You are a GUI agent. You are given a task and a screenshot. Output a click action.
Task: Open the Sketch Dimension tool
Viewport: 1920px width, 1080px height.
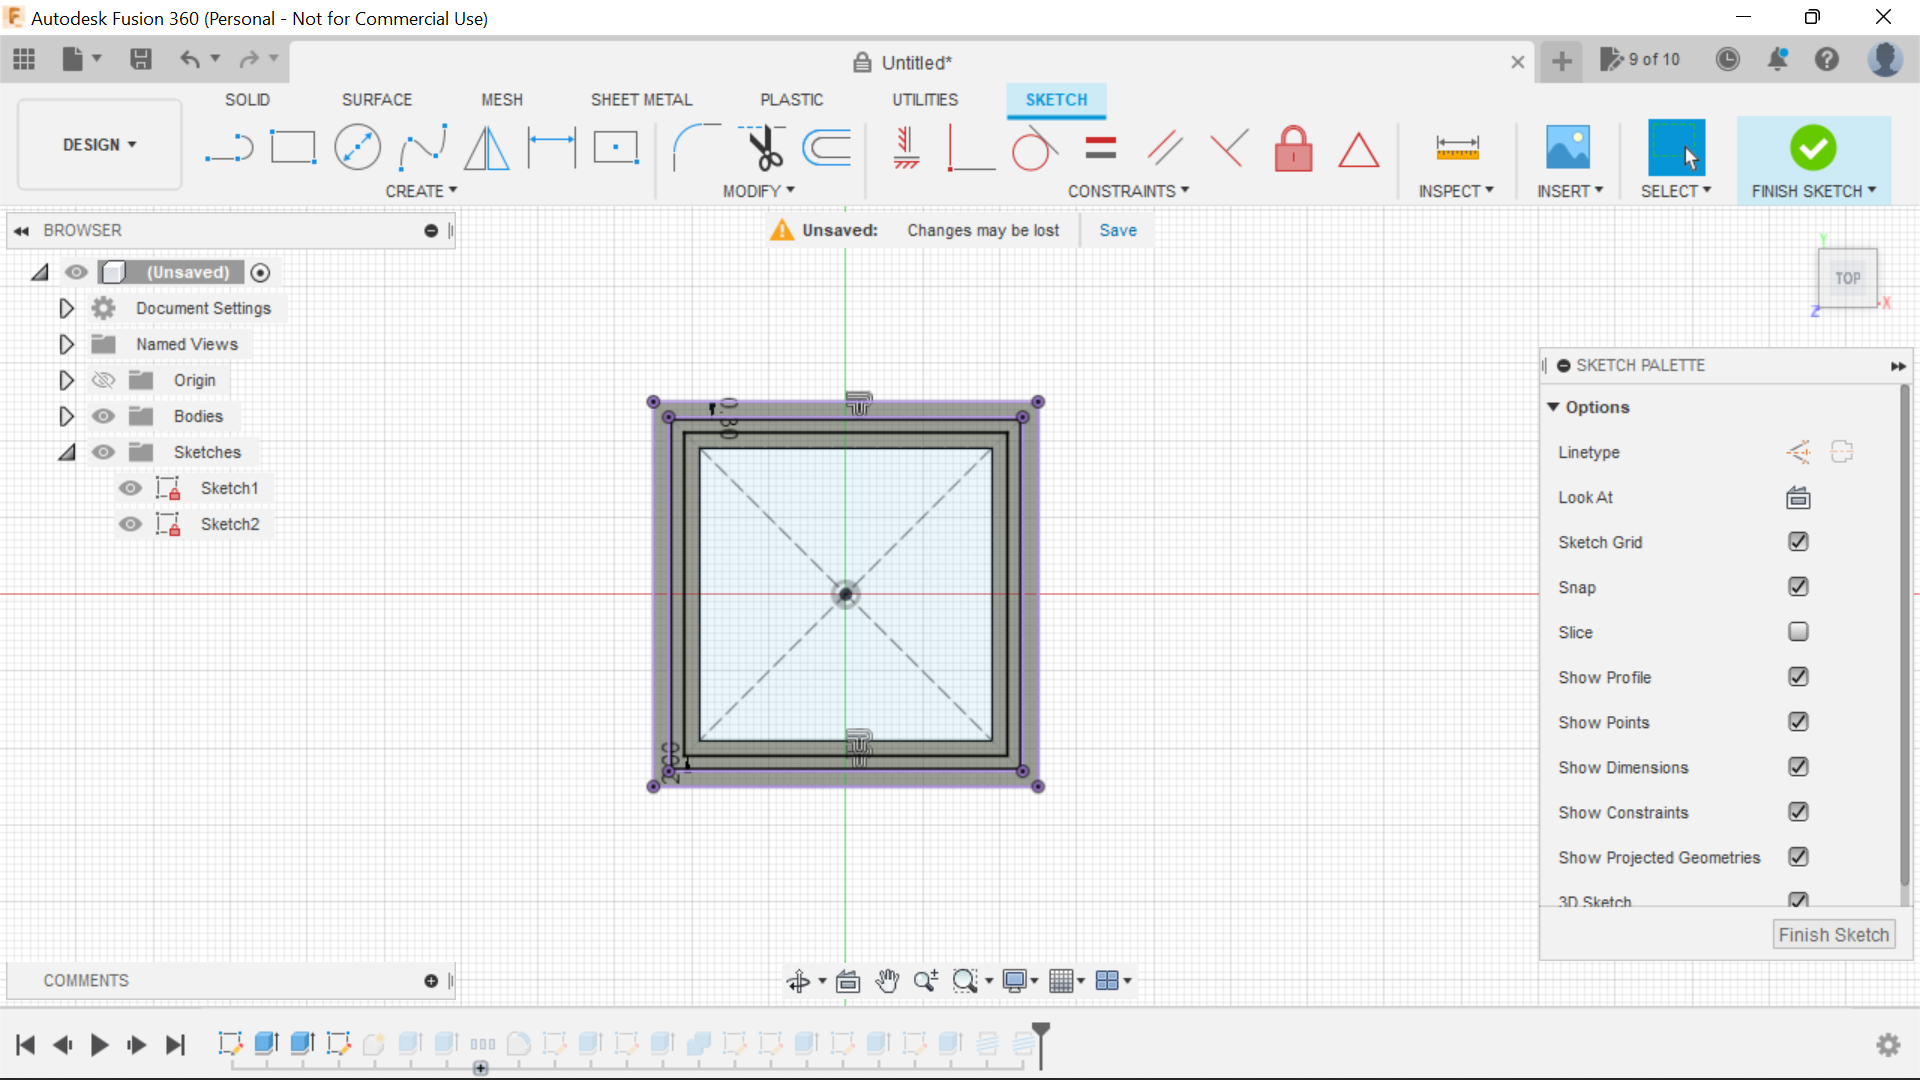[x=551, y=147]
